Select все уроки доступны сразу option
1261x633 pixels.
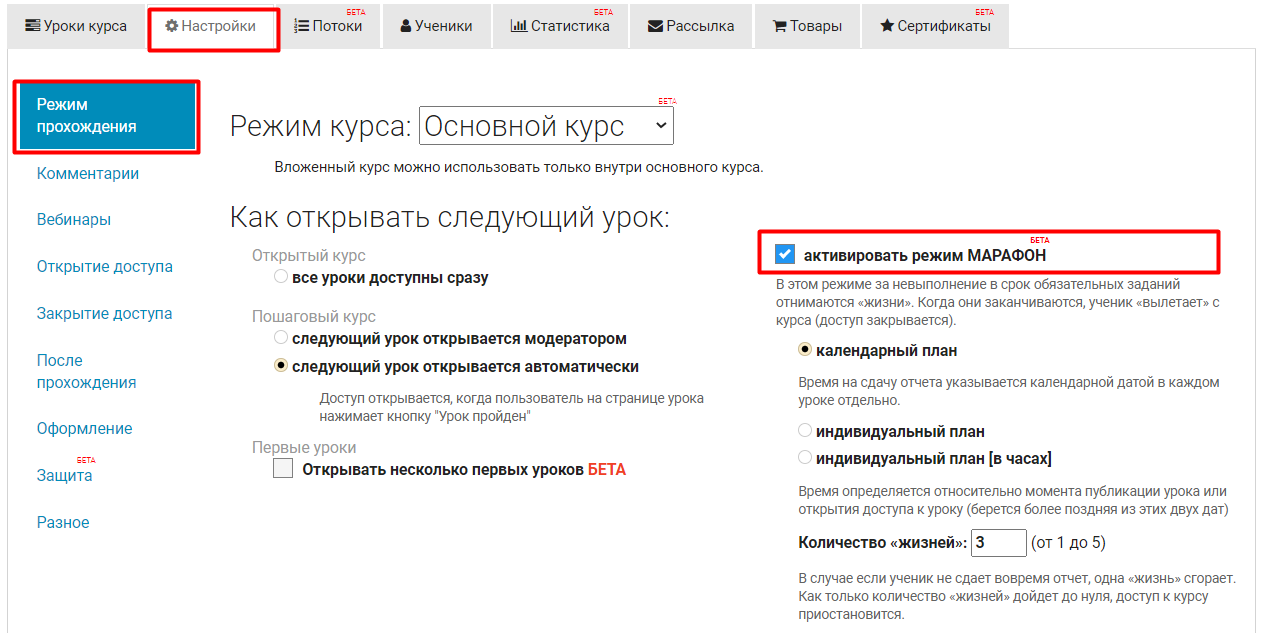281,277
